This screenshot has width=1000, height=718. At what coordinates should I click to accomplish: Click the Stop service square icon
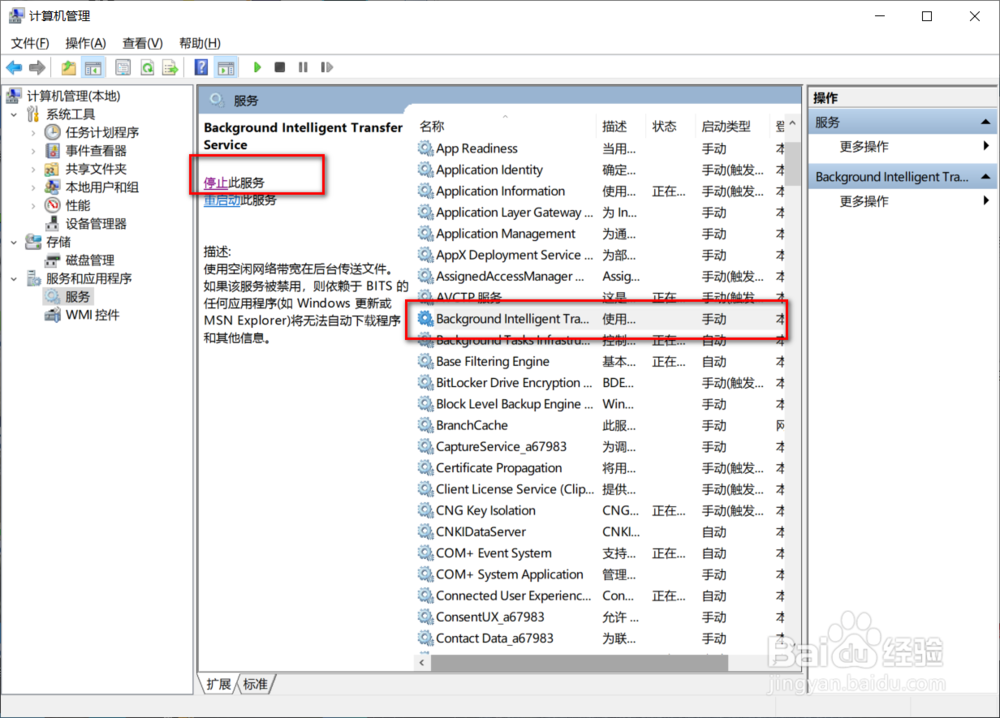click(x=279, y=67)
